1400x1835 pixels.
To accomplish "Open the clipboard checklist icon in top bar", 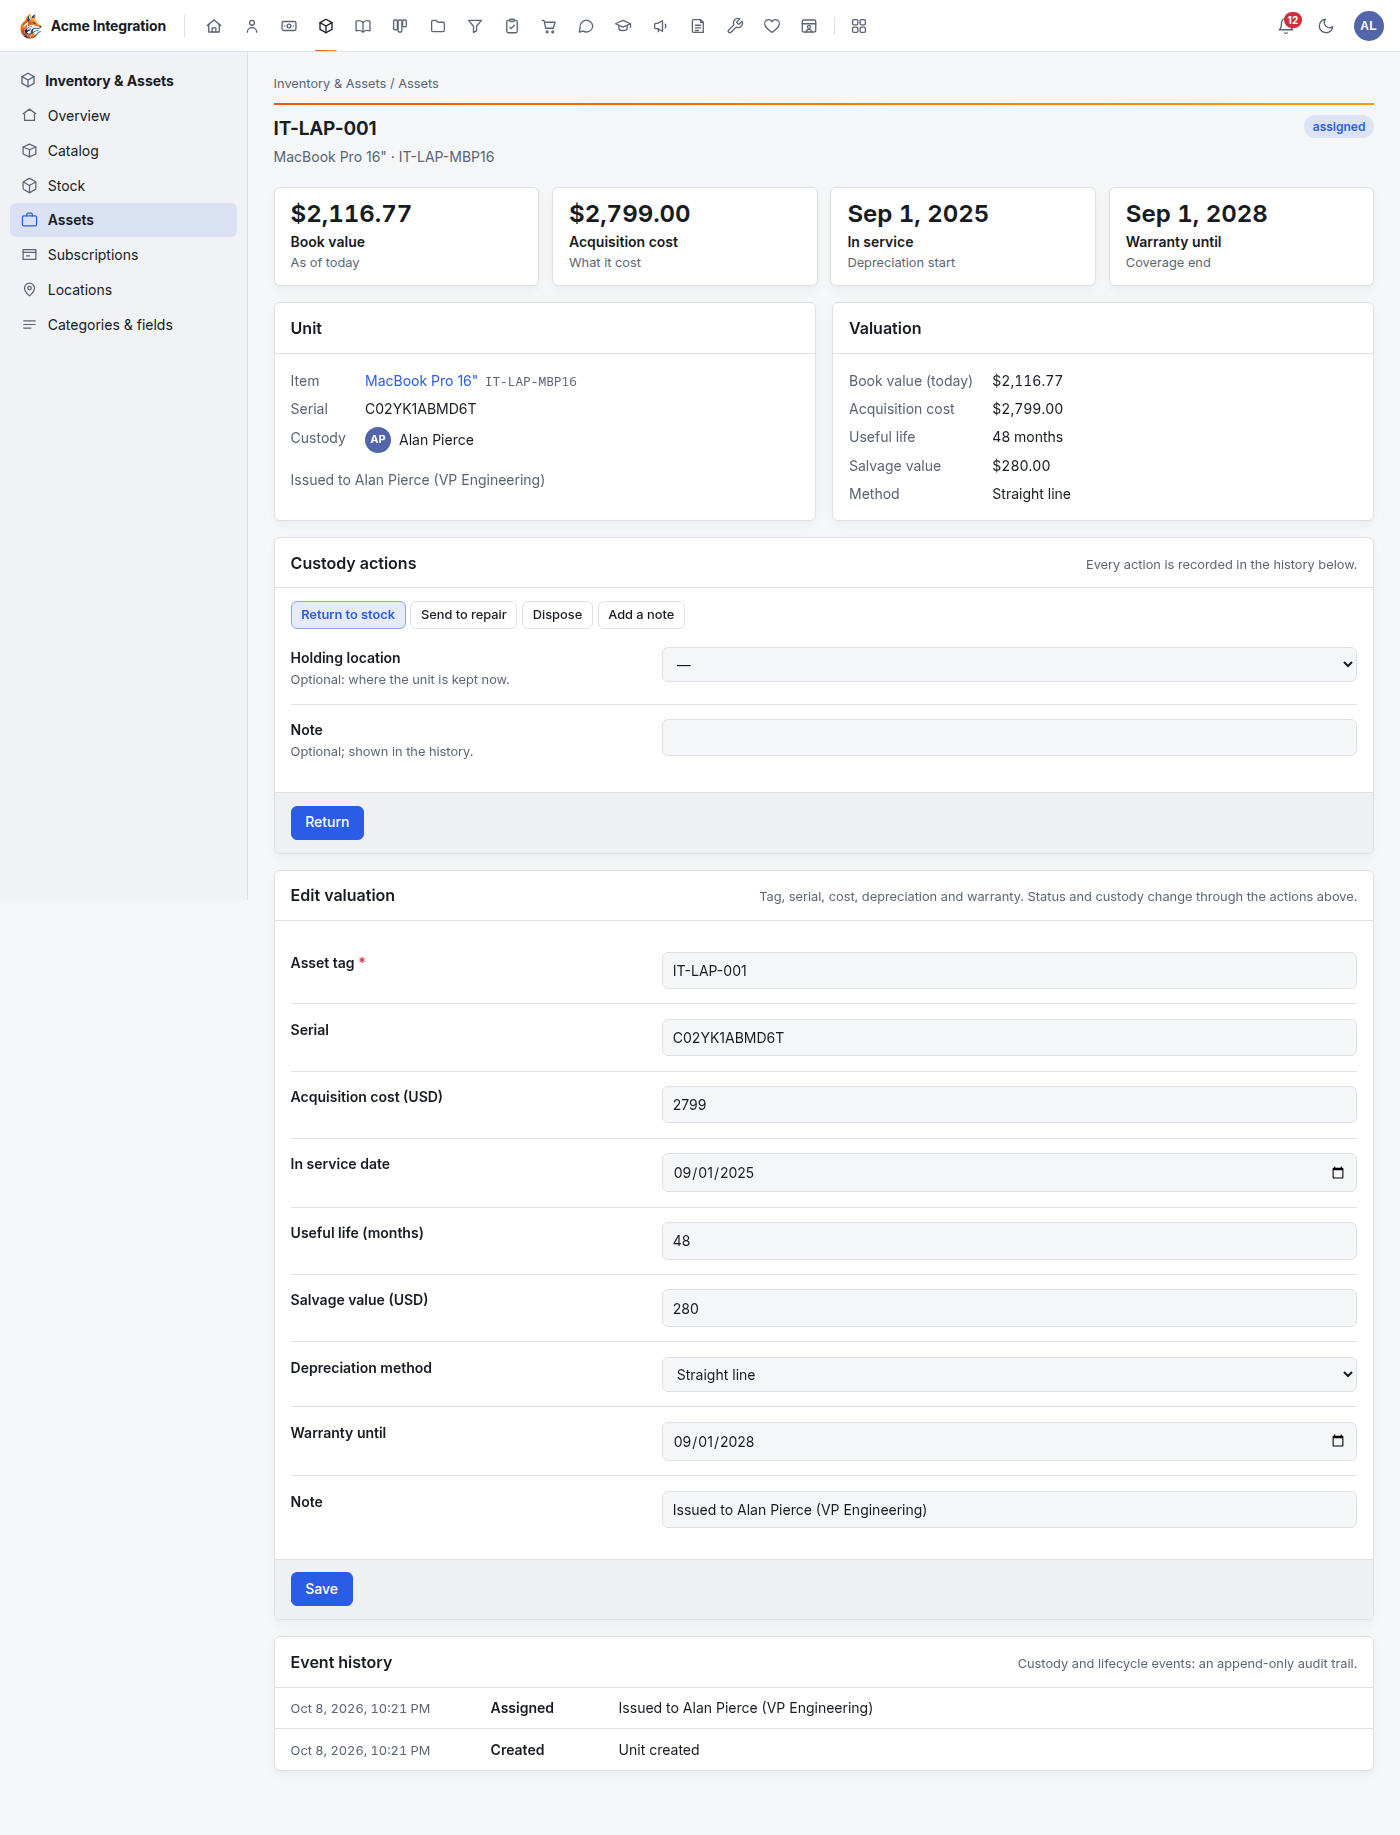I will (512, 26).
